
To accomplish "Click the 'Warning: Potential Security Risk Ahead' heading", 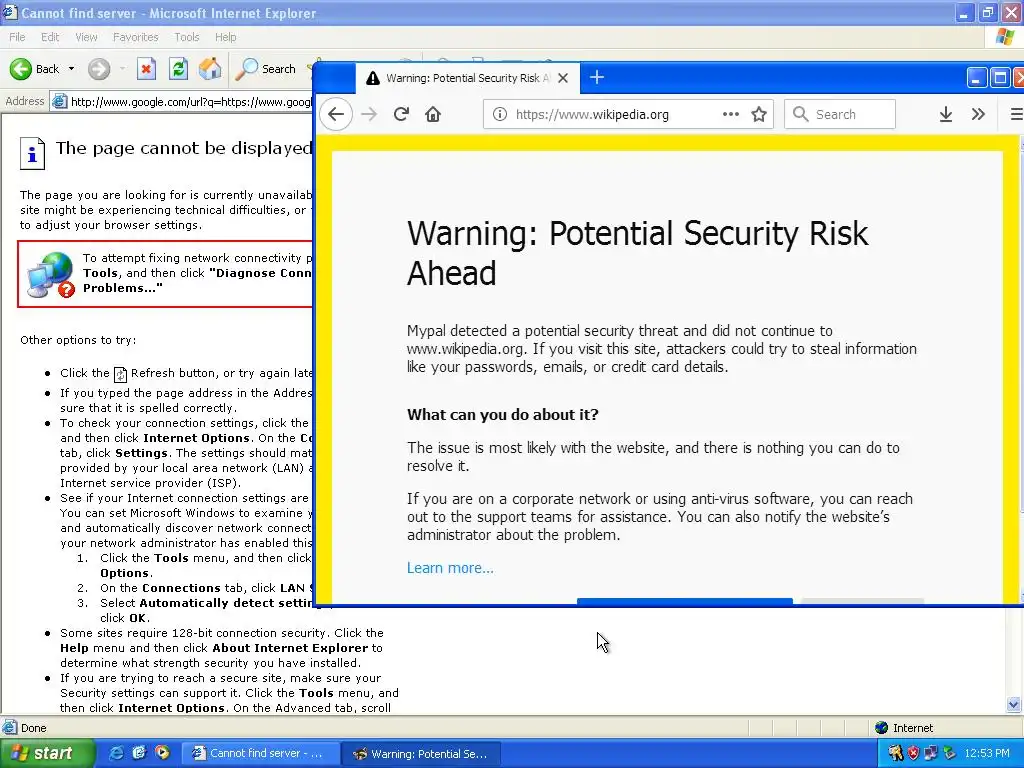I will coord(637,253).
